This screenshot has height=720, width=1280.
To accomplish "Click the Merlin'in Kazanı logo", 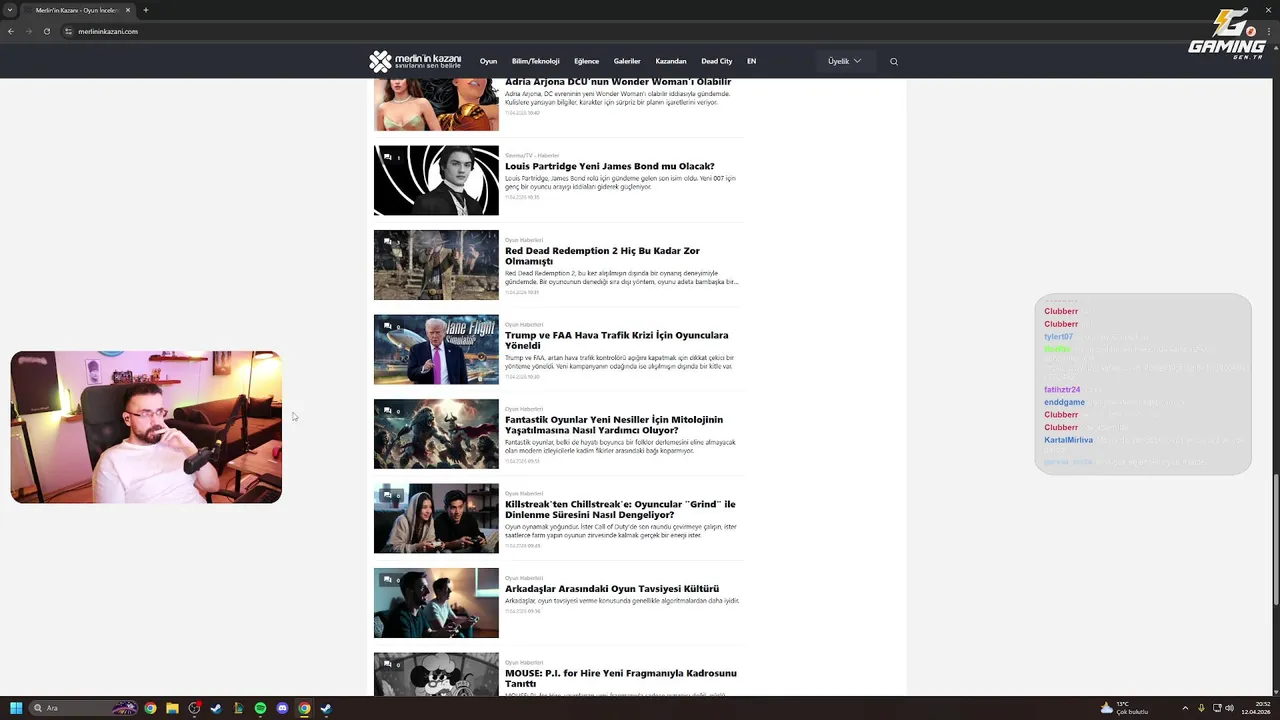I will pos(415,61).
